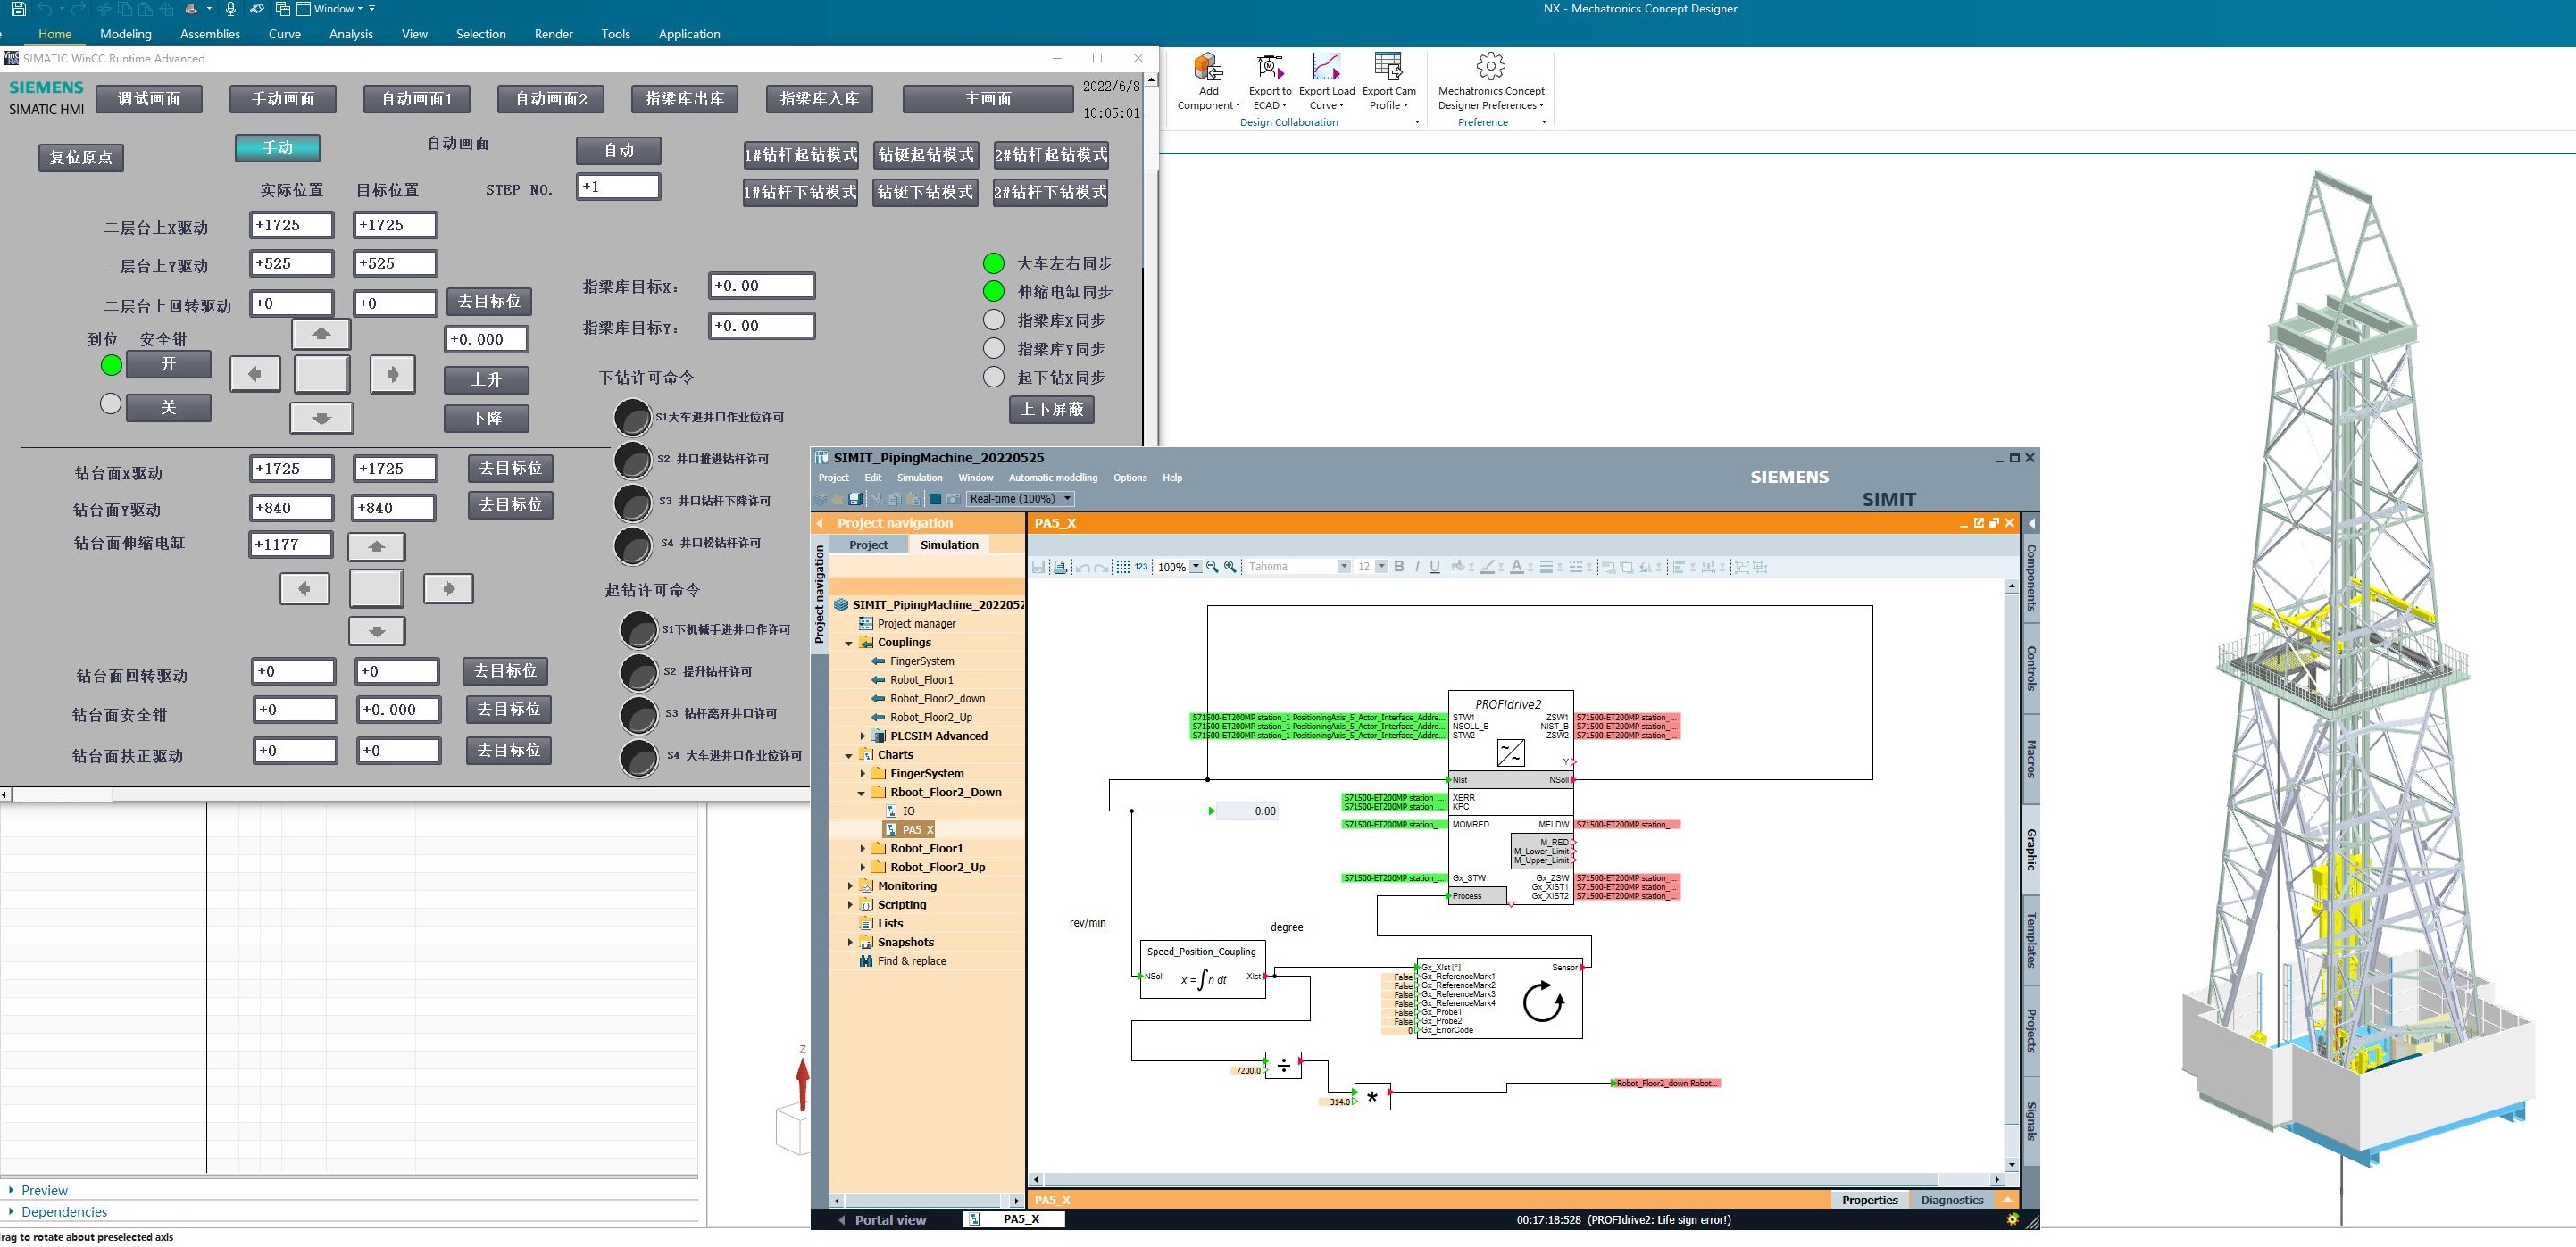Stop the simulation with the blue square
This screenshot has height=1247, width=2576.
point(935,499)
